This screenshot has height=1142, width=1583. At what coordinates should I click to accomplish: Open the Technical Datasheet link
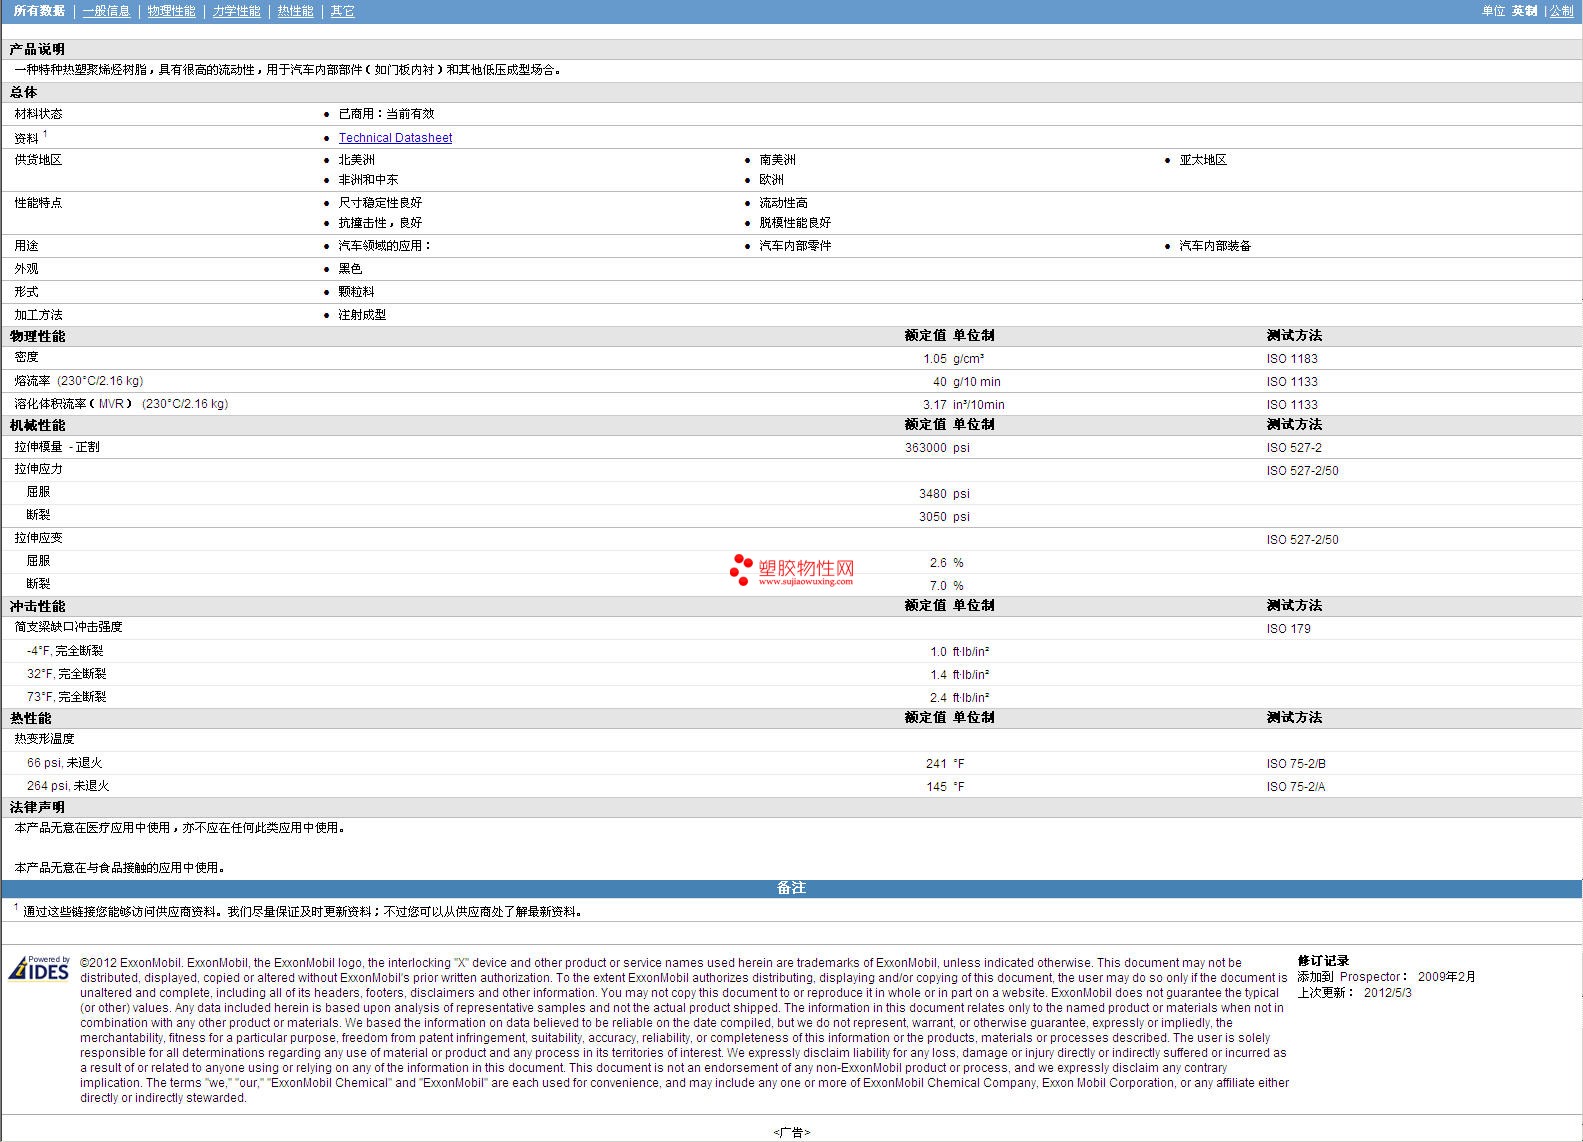[x=395, y=138]
